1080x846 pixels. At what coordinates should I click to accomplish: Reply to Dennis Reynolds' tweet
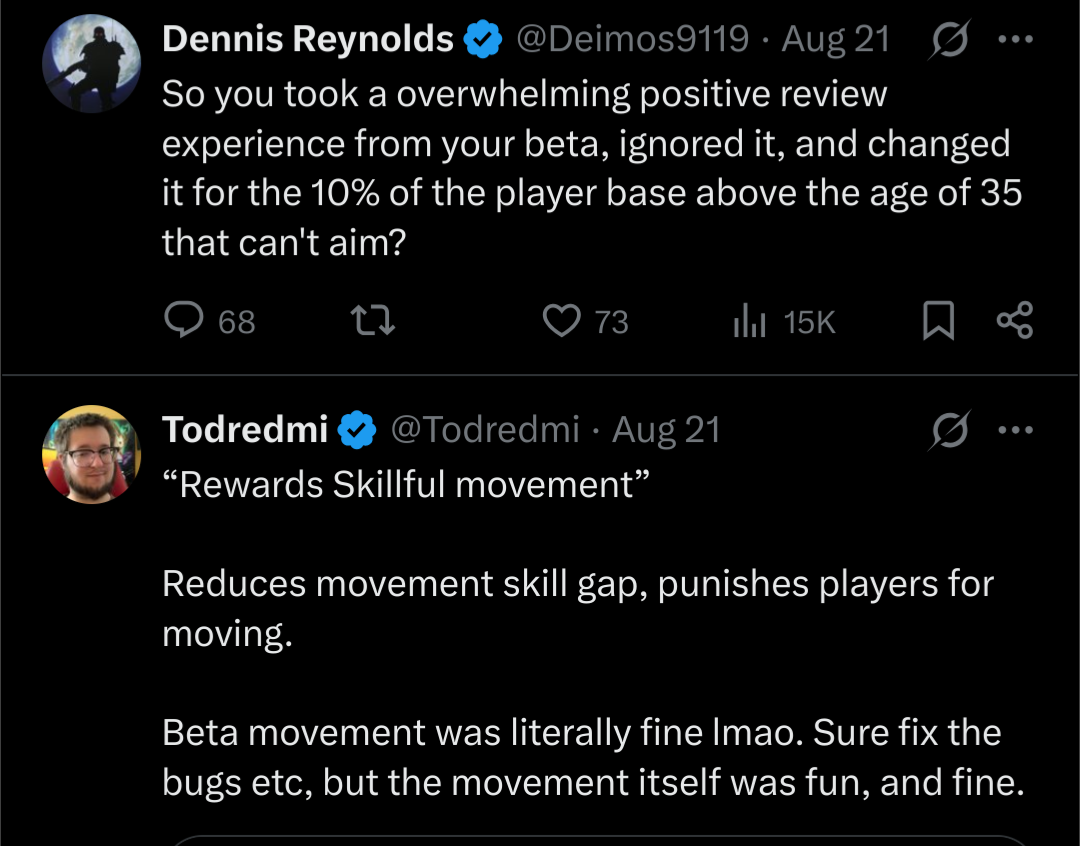pos(183,321)
